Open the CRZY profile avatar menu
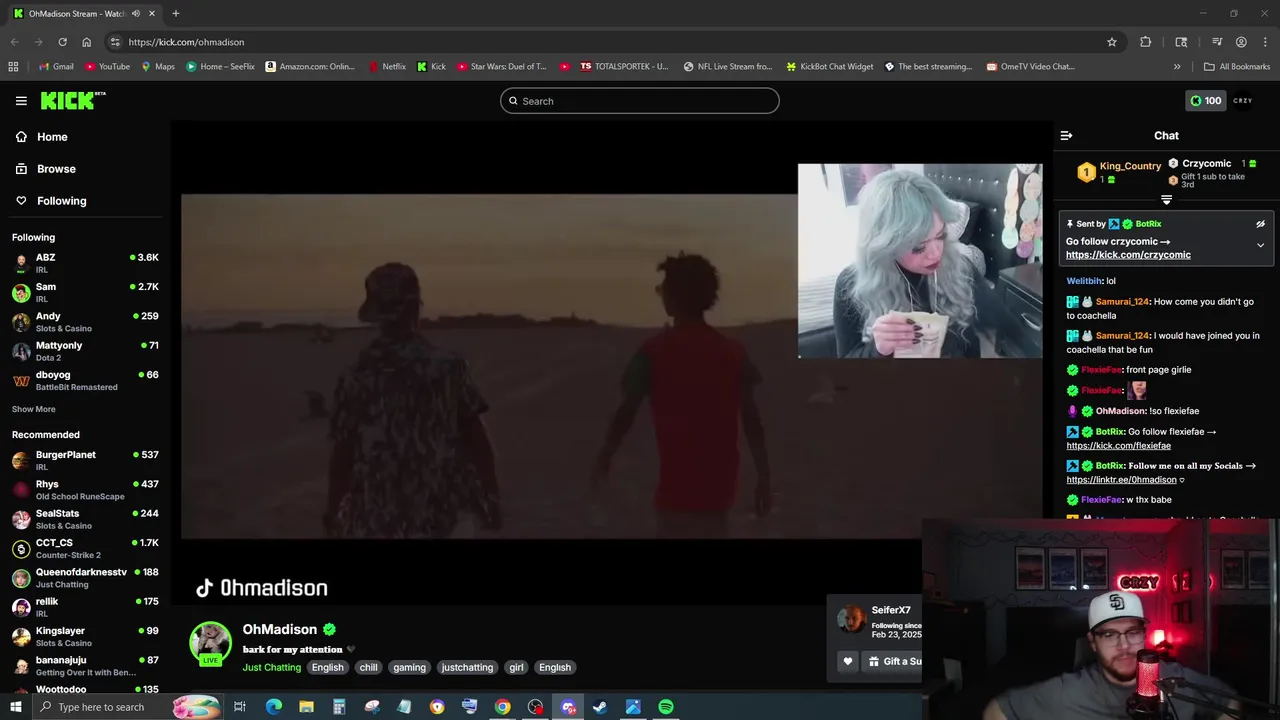 pos(1243,100)
